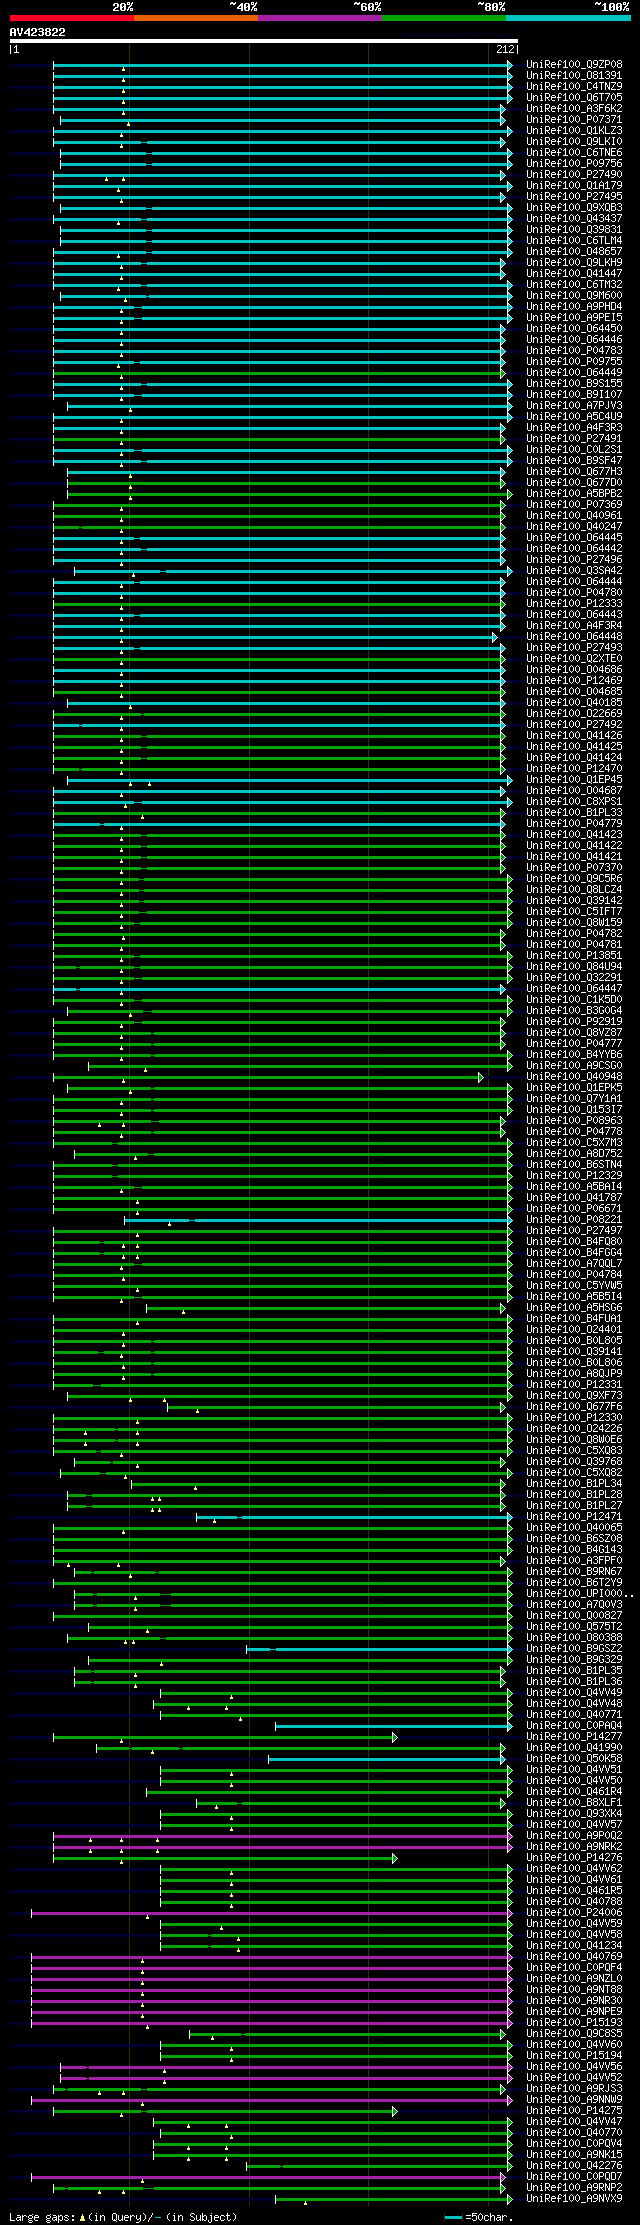Screen dimensions: 640x2225
Task: Select label UniRef100_P06671
Action: [x=574, y=1209]
